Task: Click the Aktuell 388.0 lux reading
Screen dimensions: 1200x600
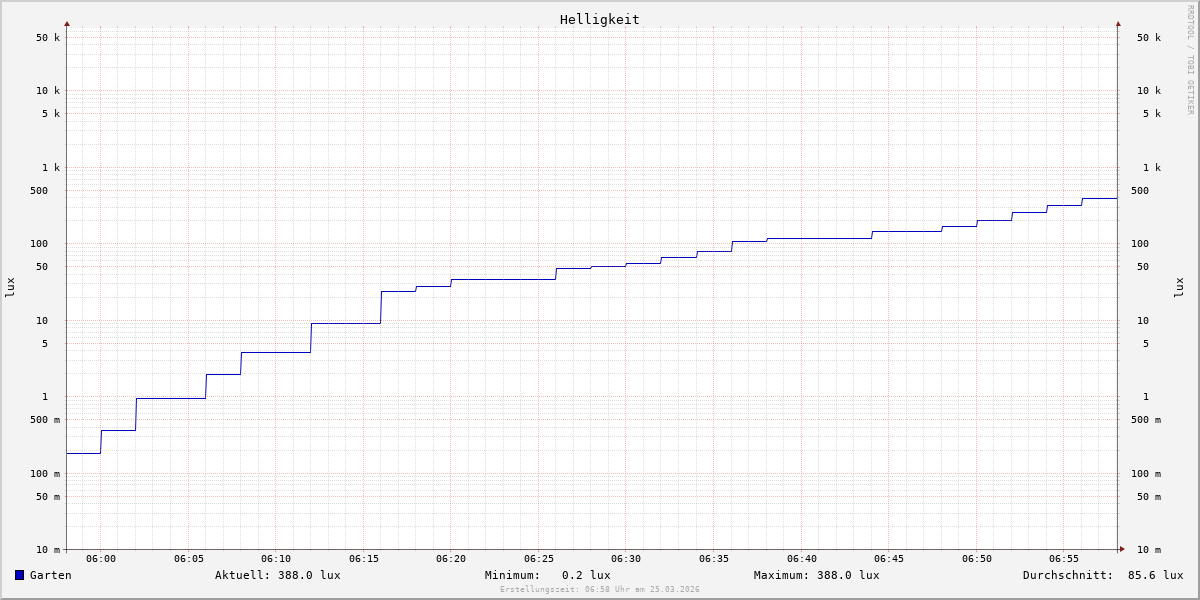Action: point(277,575)
